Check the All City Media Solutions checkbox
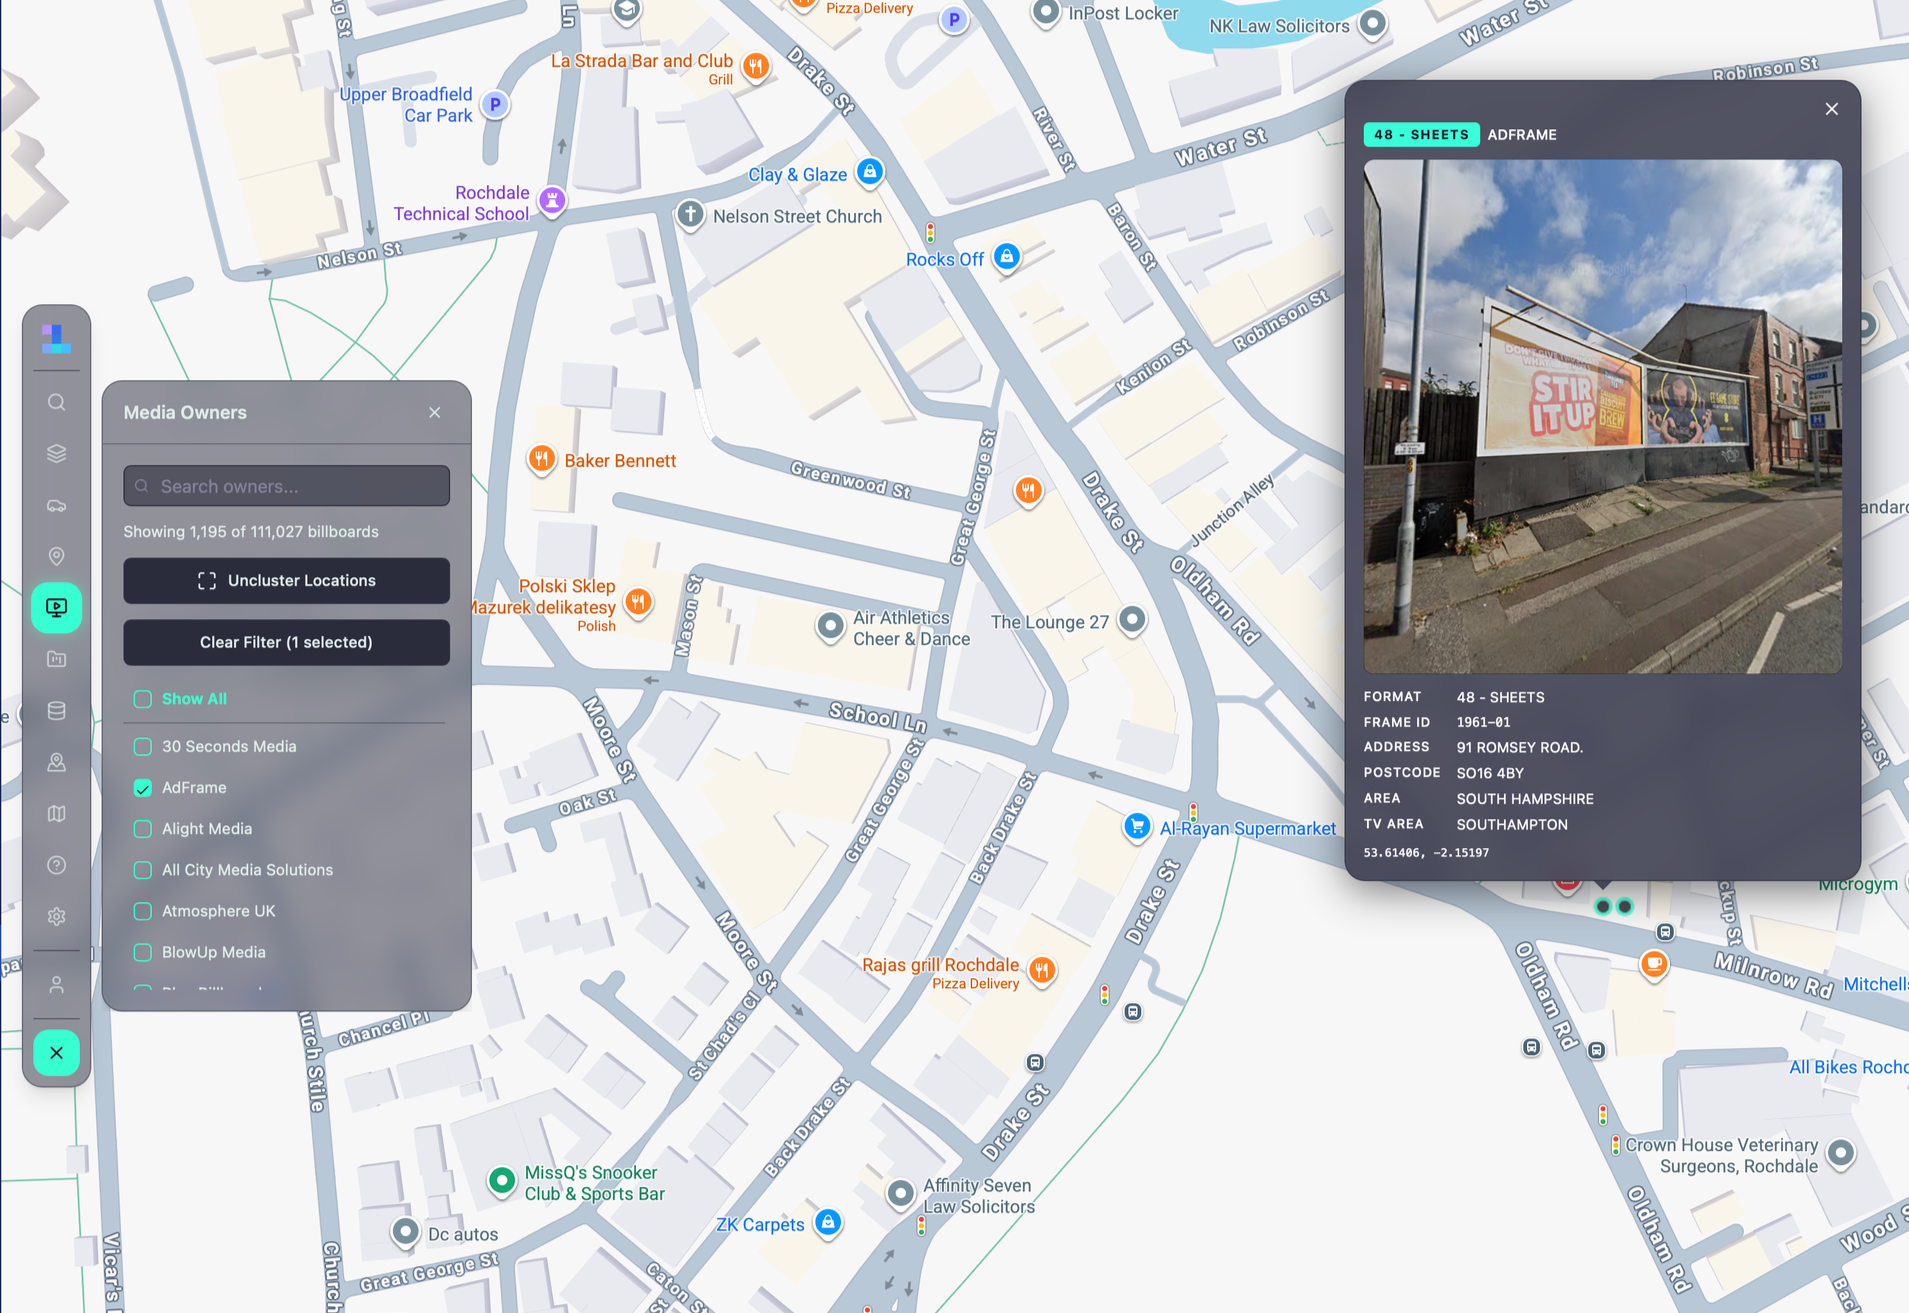Image resolution: width=1909 pixels, height=1313 pixels. coord(143,870)
